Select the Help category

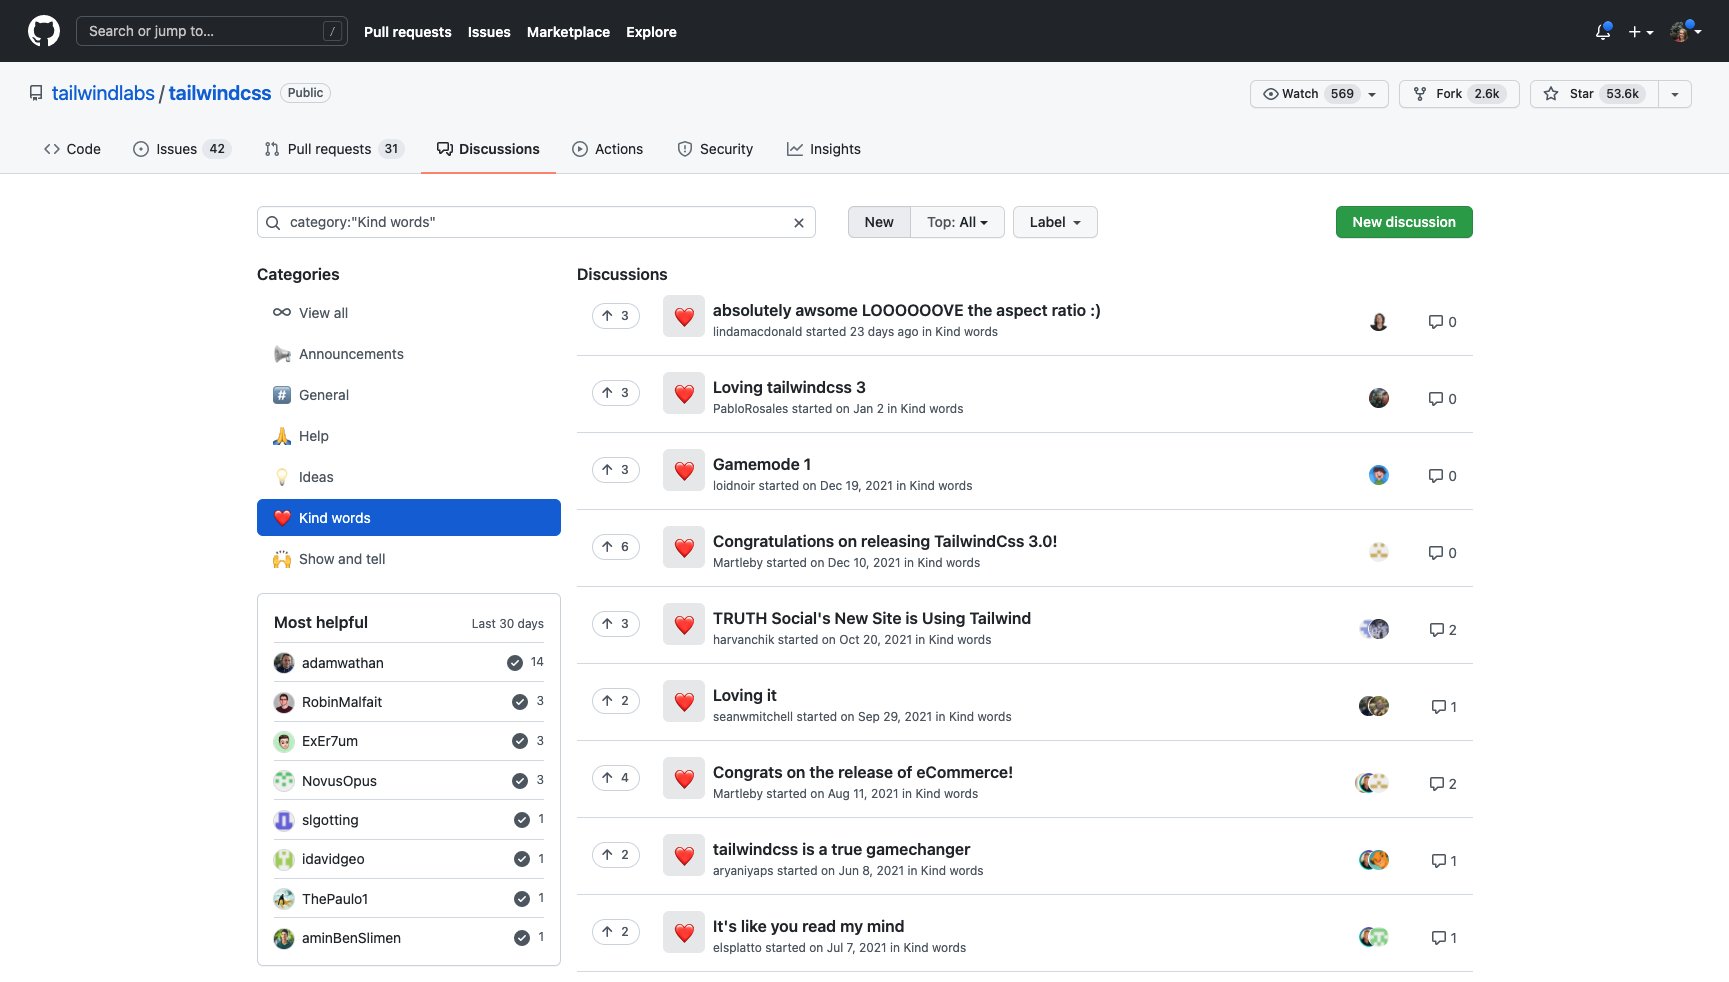click(x=409, y=436)
